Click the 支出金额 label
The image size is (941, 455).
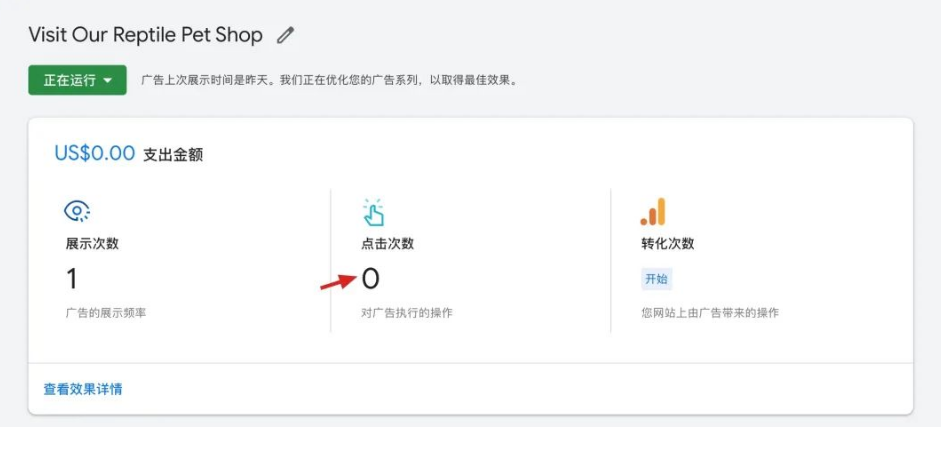[173, 155]
